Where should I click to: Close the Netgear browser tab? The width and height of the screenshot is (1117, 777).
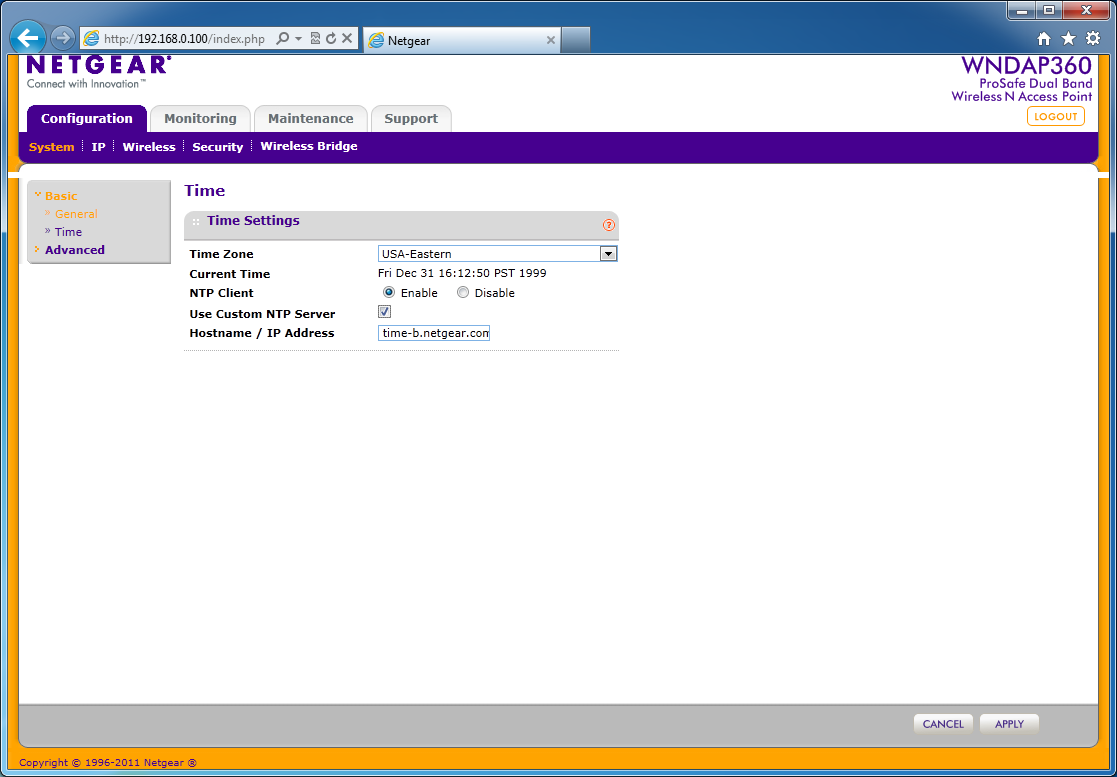(551, 40)
